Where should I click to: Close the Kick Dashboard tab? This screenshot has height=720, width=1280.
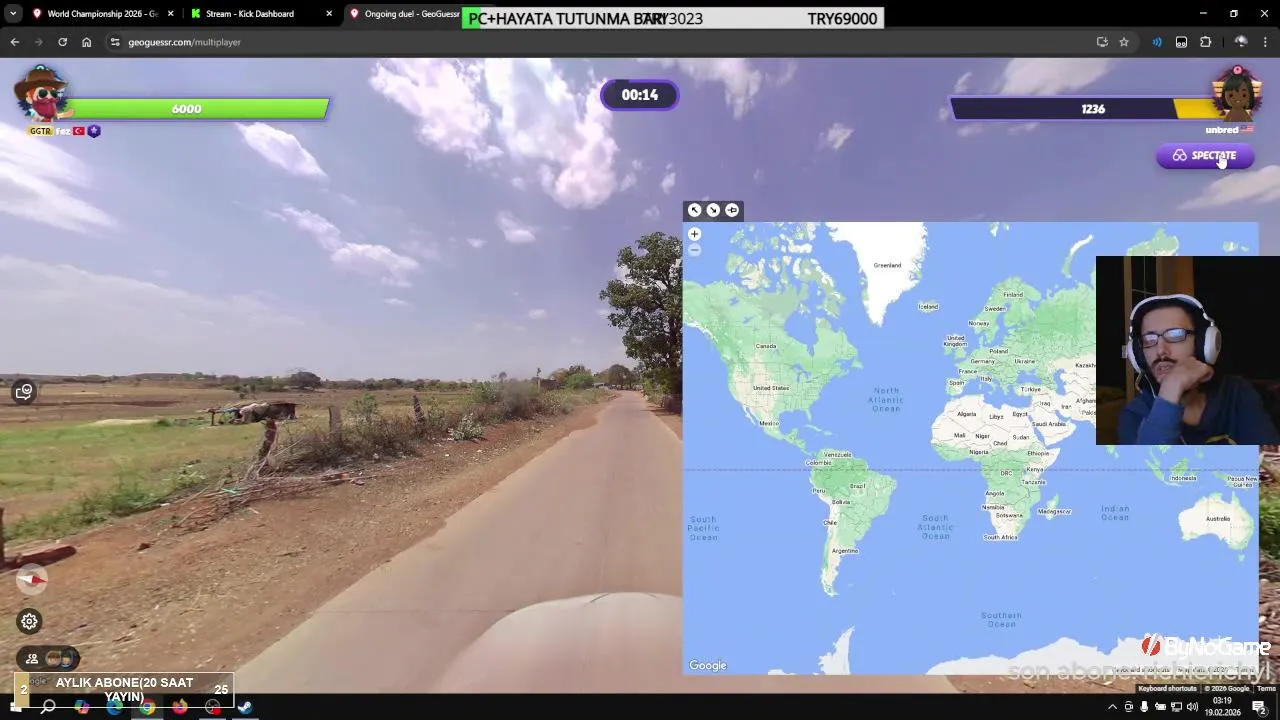[x=329, y=14]
